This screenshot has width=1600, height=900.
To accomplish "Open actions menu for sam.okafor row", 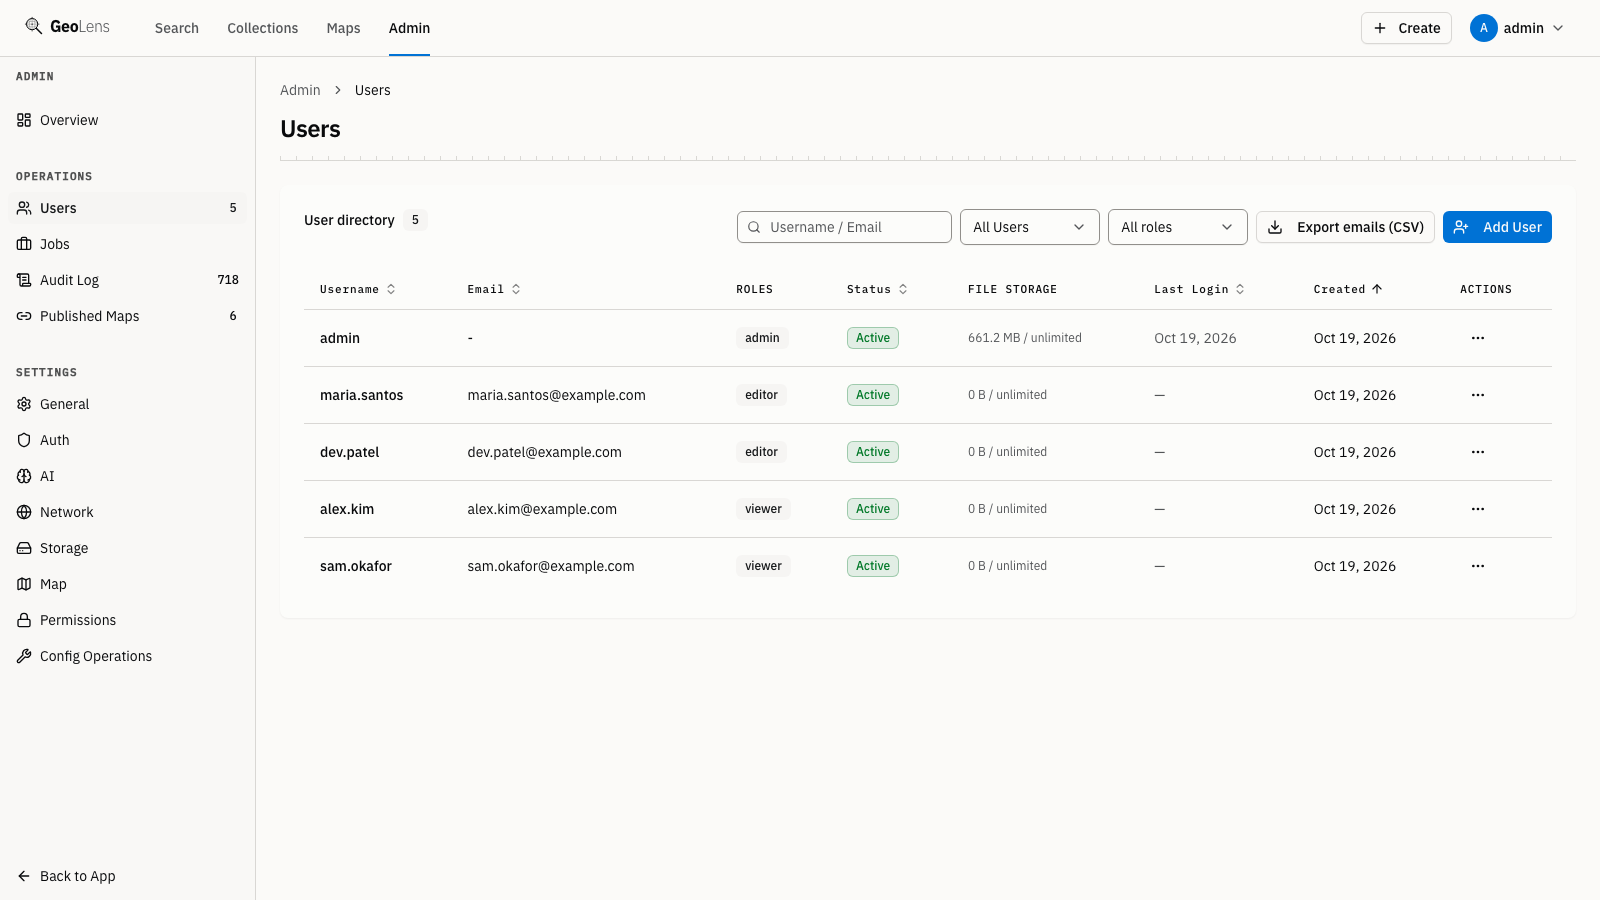I will pyautogui.click(x=1478, y=566).
